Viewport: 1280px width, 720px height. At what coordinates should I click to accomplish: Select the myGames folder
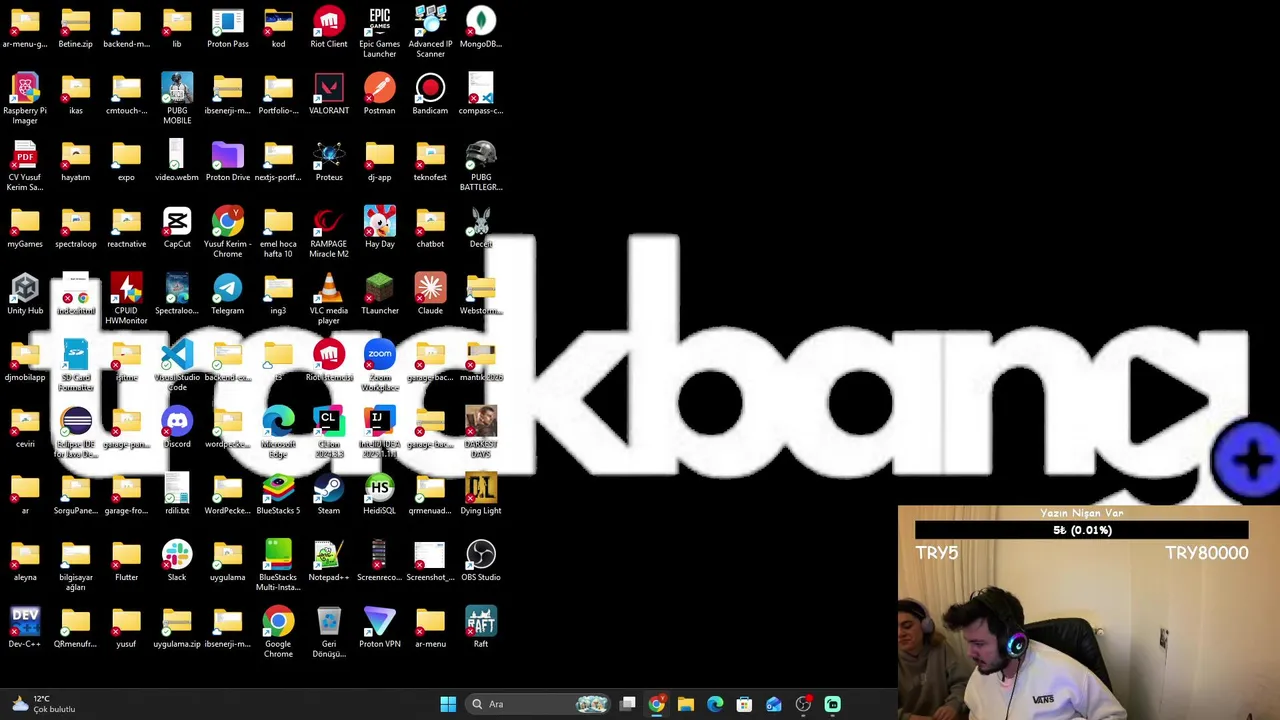coord(25,228)
